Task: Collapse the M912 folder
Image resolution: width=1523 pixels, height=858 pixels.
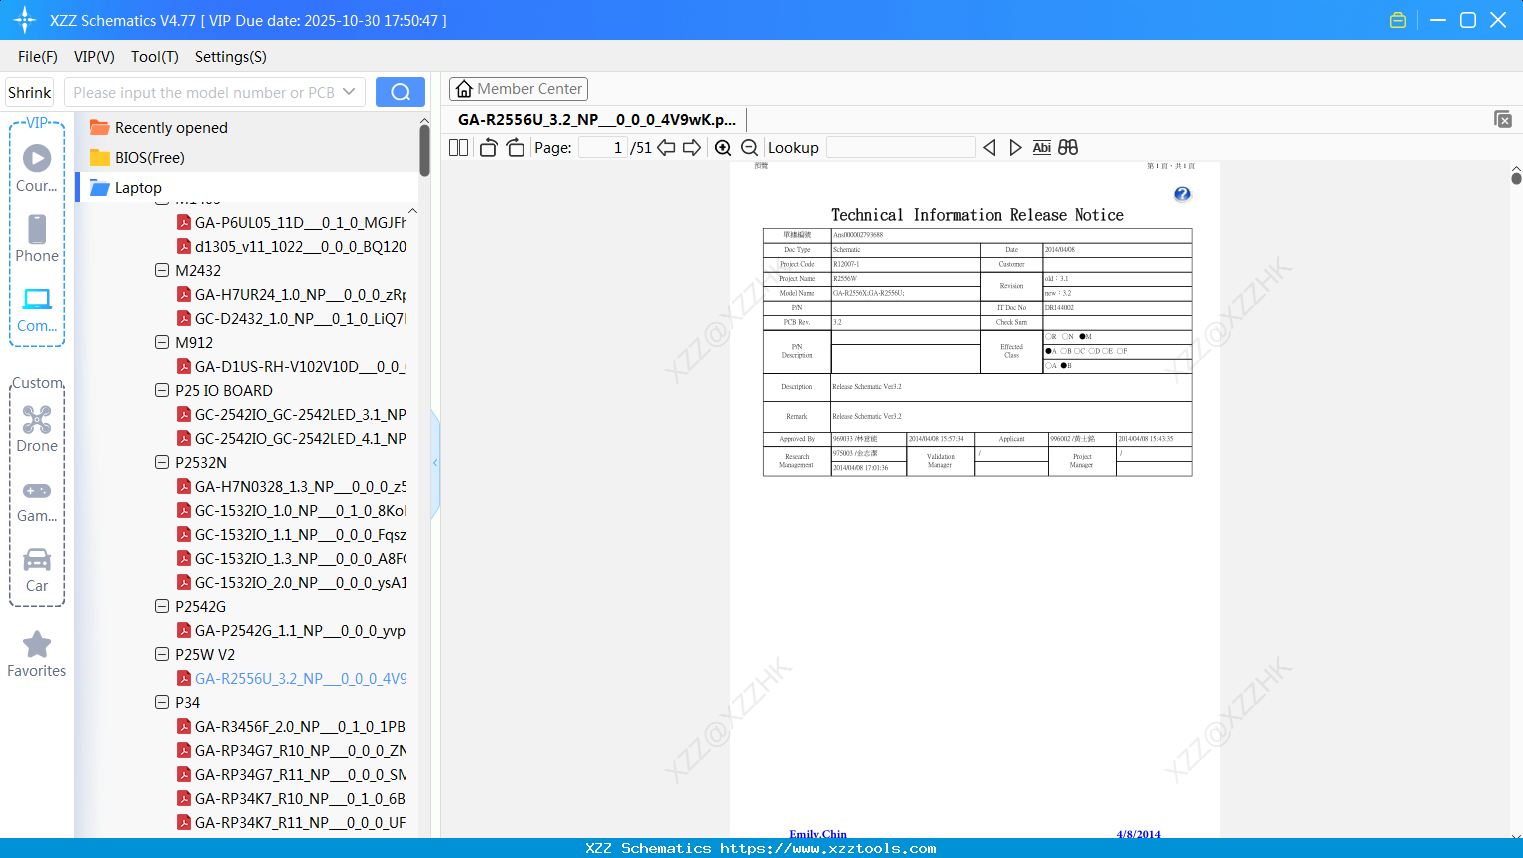Action: [162, 342]
